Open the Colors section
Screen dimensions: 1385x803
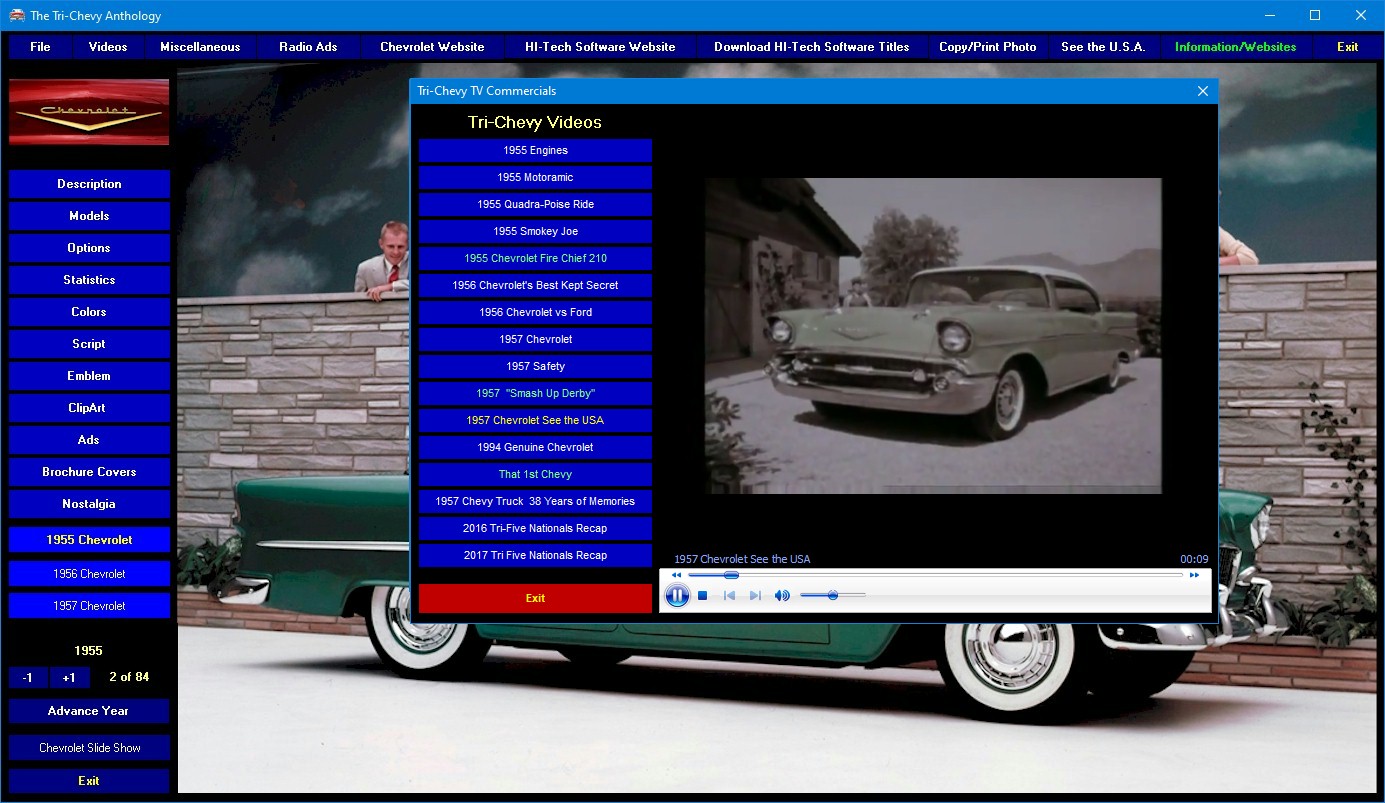89,312
